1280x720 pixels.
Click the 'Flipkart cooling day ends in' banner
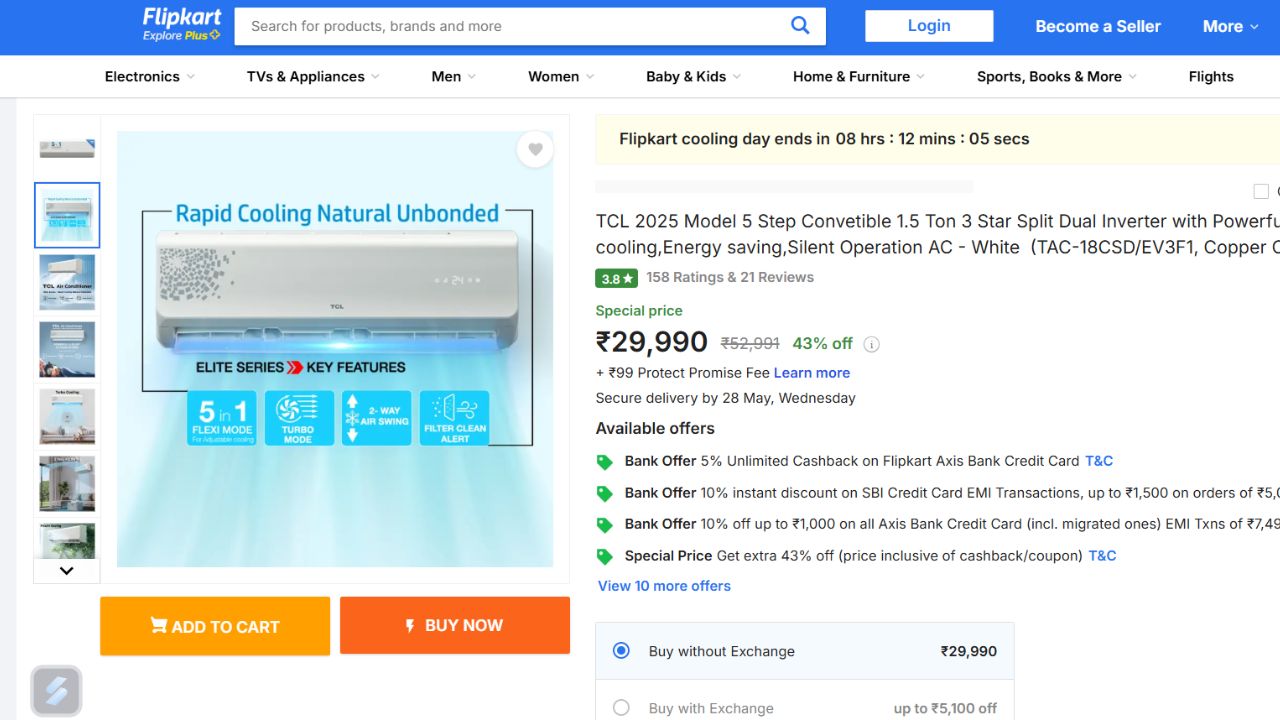[937, 139]
